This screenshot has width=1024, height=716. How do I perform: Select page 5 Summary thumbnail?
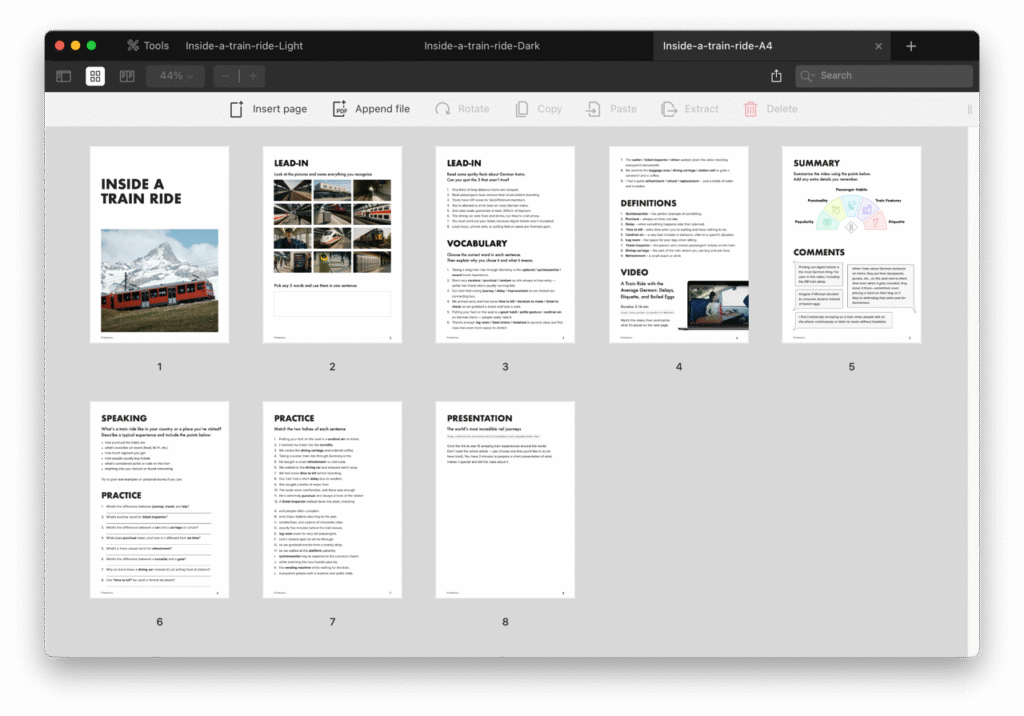[x=851, y=245]
